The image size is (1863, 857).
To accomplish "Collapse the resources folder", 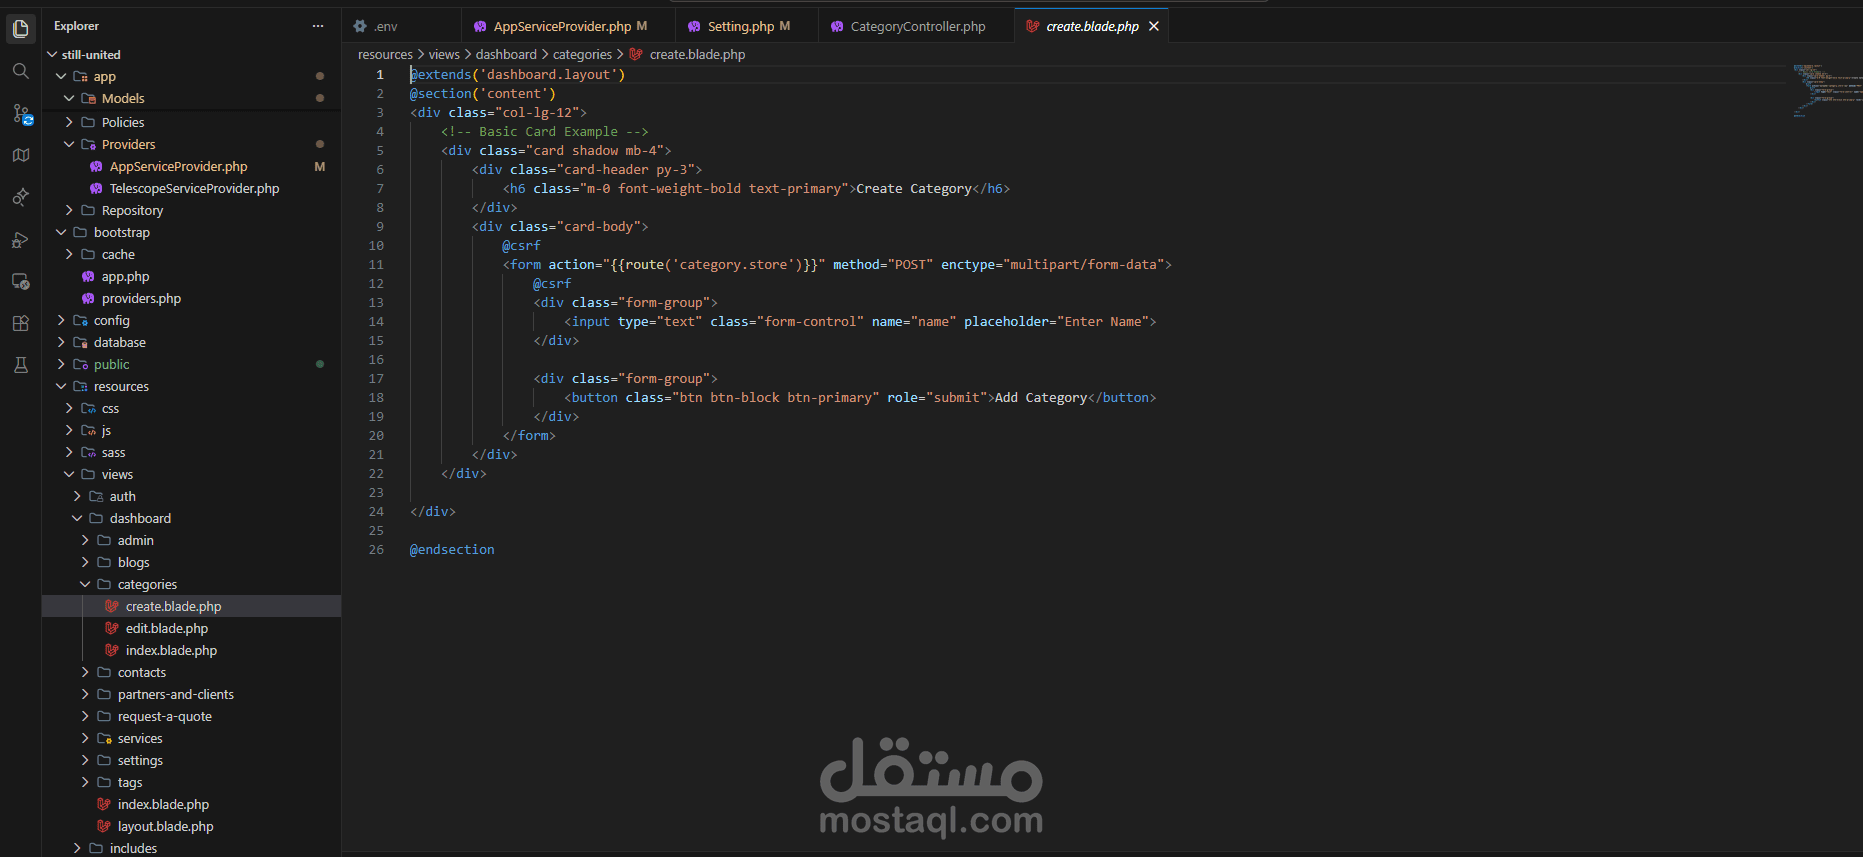I will point(61,386).
